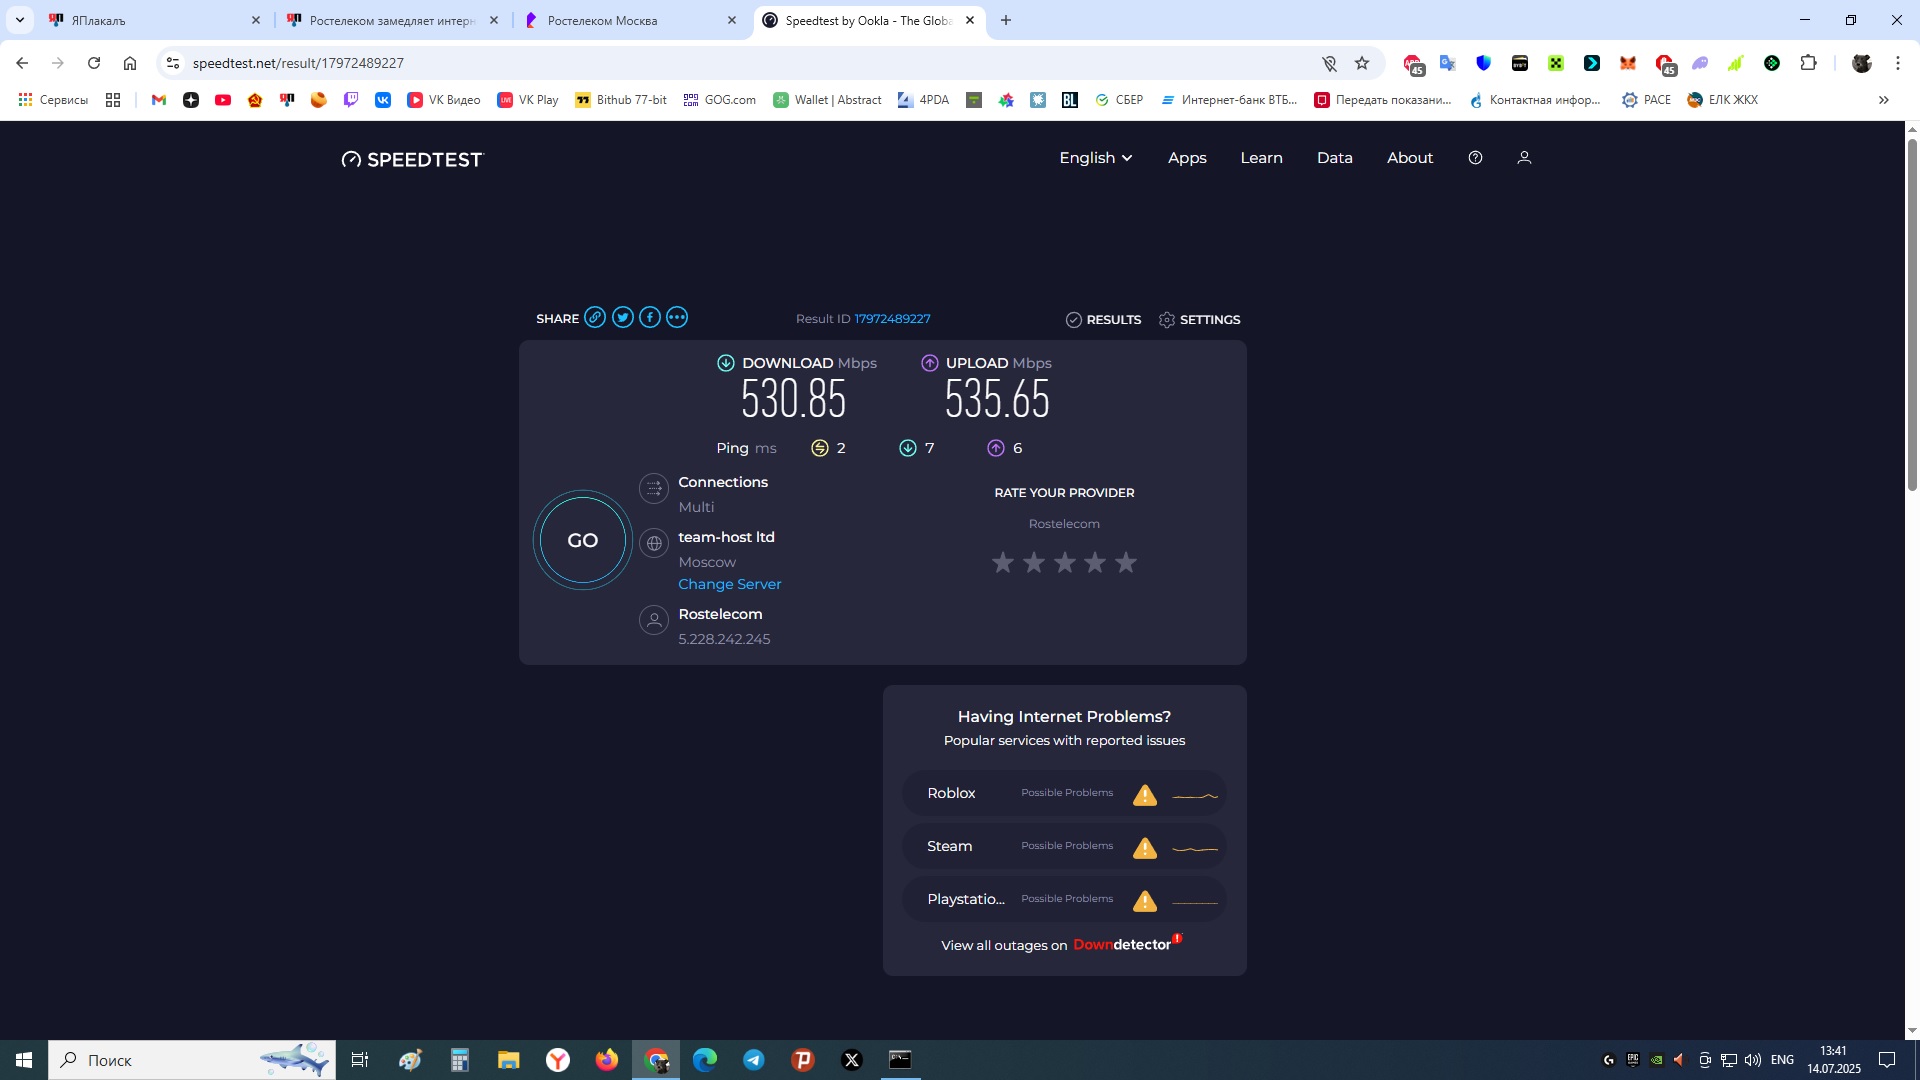
Task: Open Steam possible problems row
Action: point(1064,847)
